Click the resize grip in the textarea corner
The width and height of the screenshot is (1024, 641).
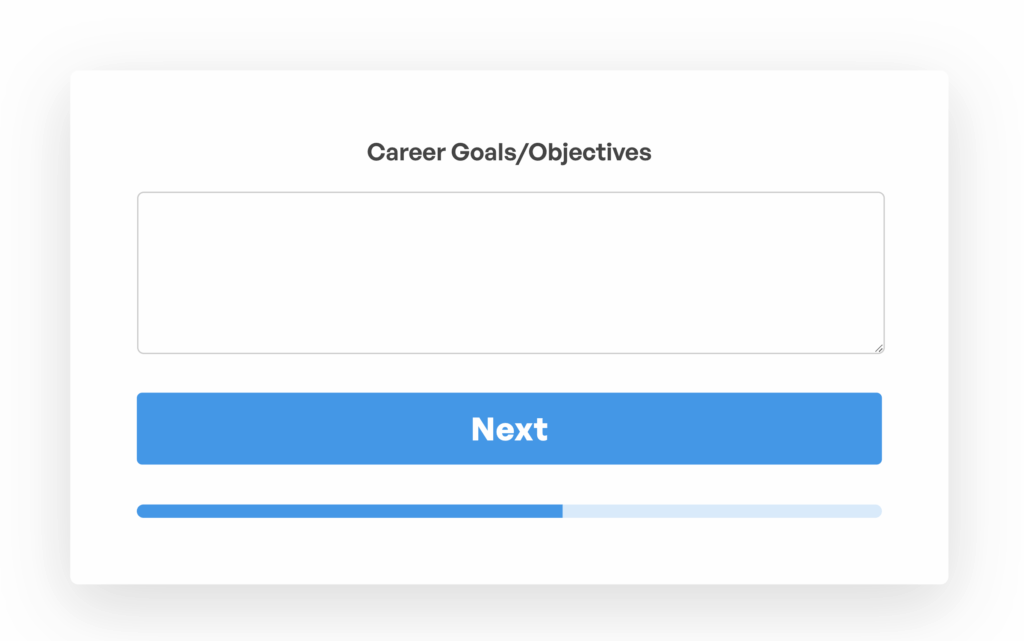(879, 348)
